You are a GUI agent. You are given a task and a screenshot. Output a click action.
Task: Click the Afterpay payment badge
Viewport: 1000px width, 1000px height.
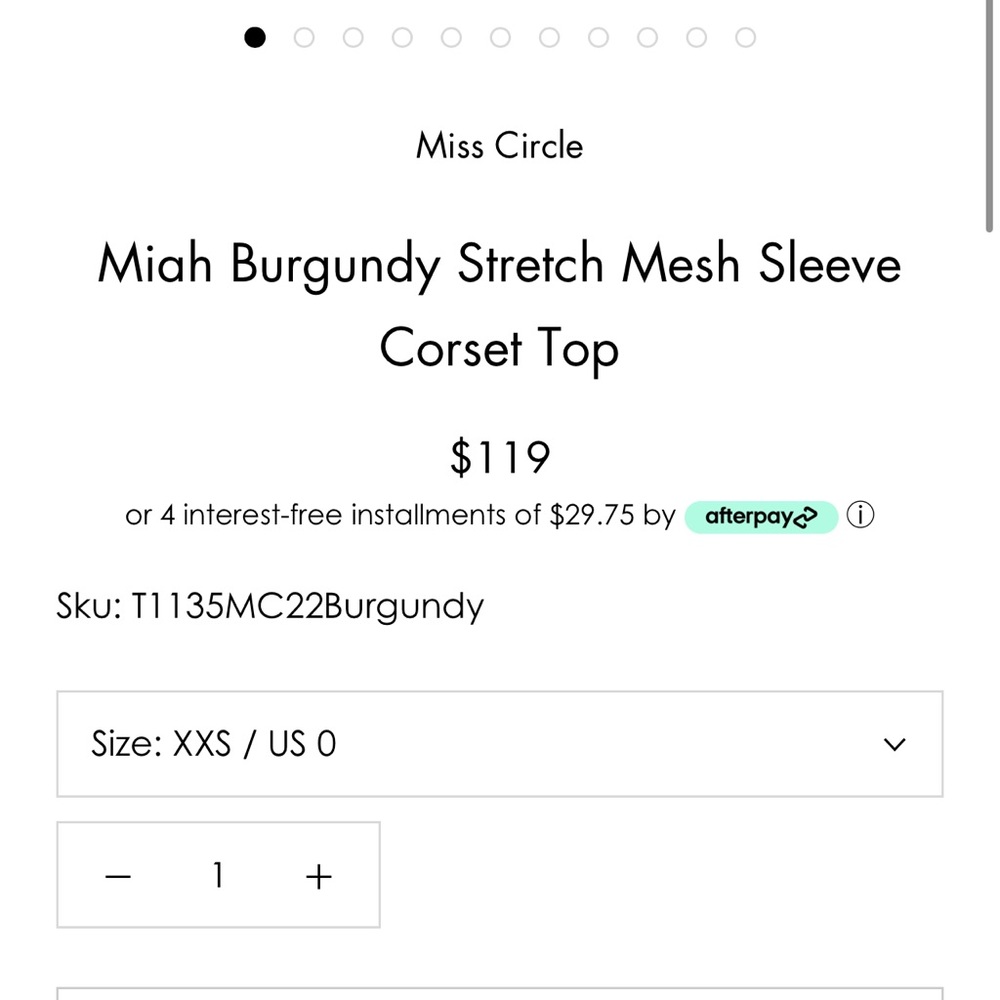(761, 516)
